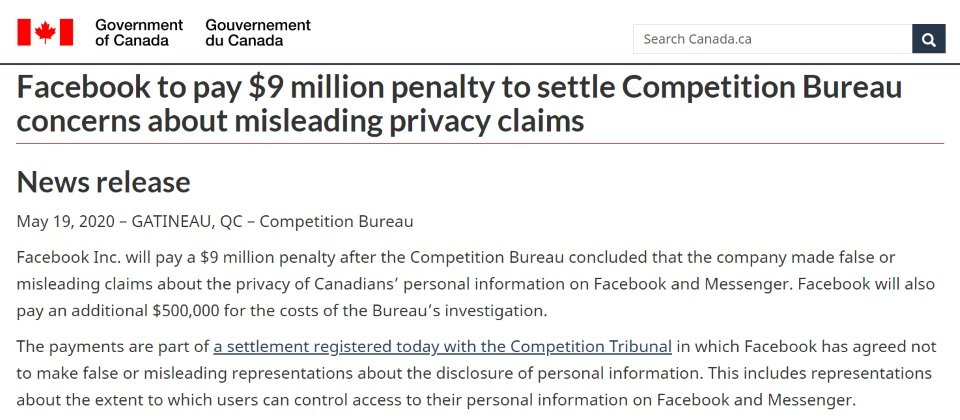This screenshot has width=960, height=420.
Task: Focus the Search Canada.ca field
Action: (x=772, y=39)
